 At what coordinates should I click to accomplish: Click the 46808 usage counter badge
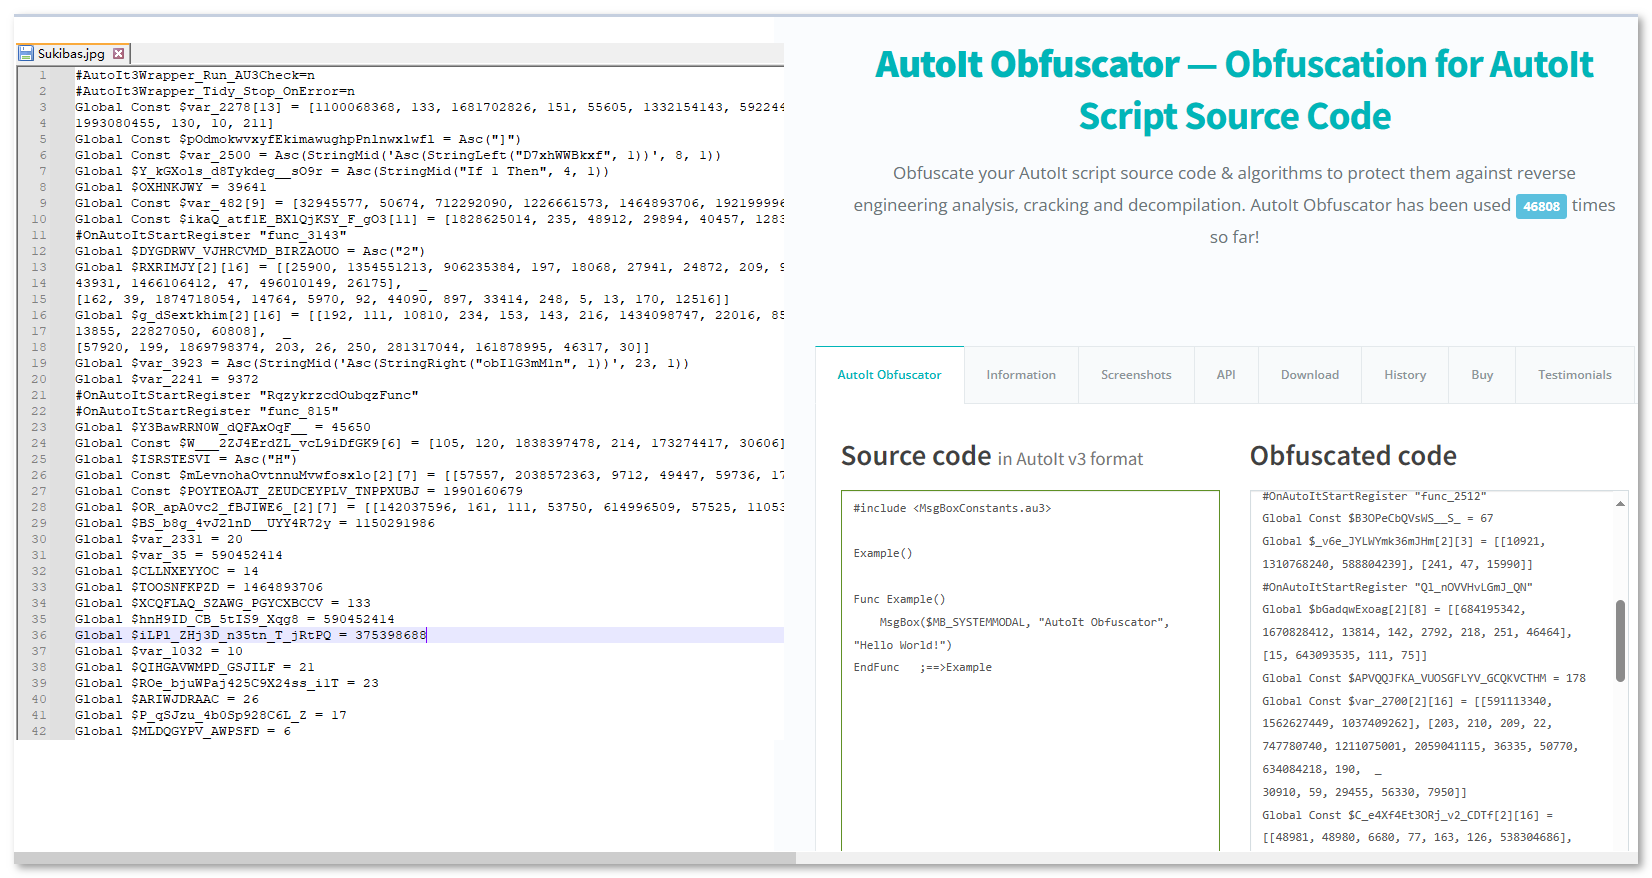click(1541, 207)
